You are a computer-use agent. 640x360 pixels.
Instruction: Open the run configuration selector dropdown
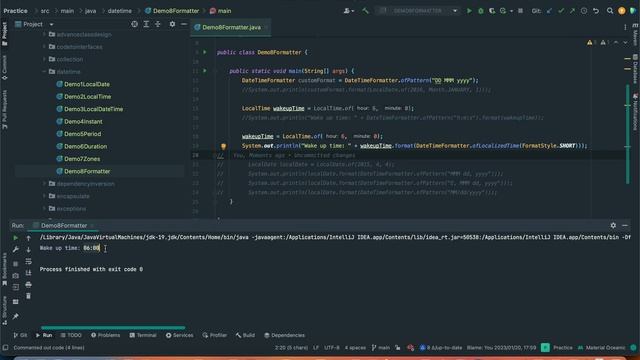418,11
